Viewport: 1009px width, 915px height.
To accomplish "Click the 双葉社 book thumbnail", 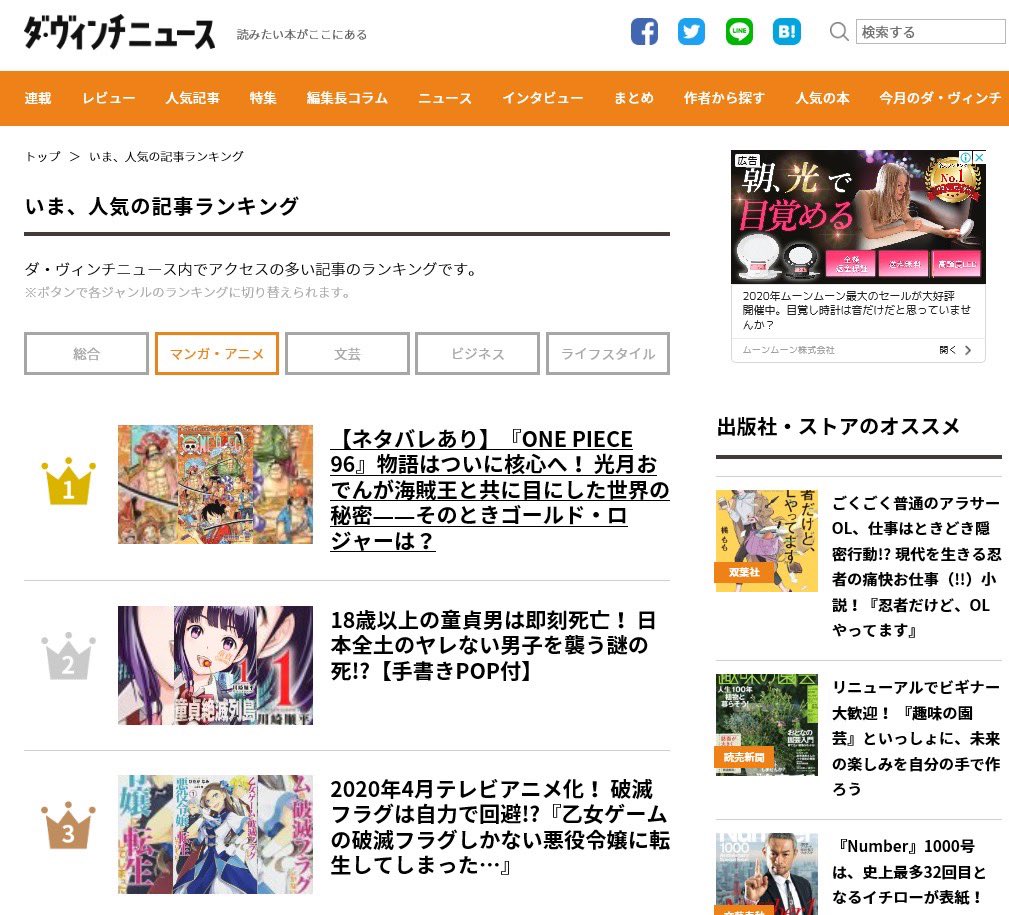I will click(766, 541).
